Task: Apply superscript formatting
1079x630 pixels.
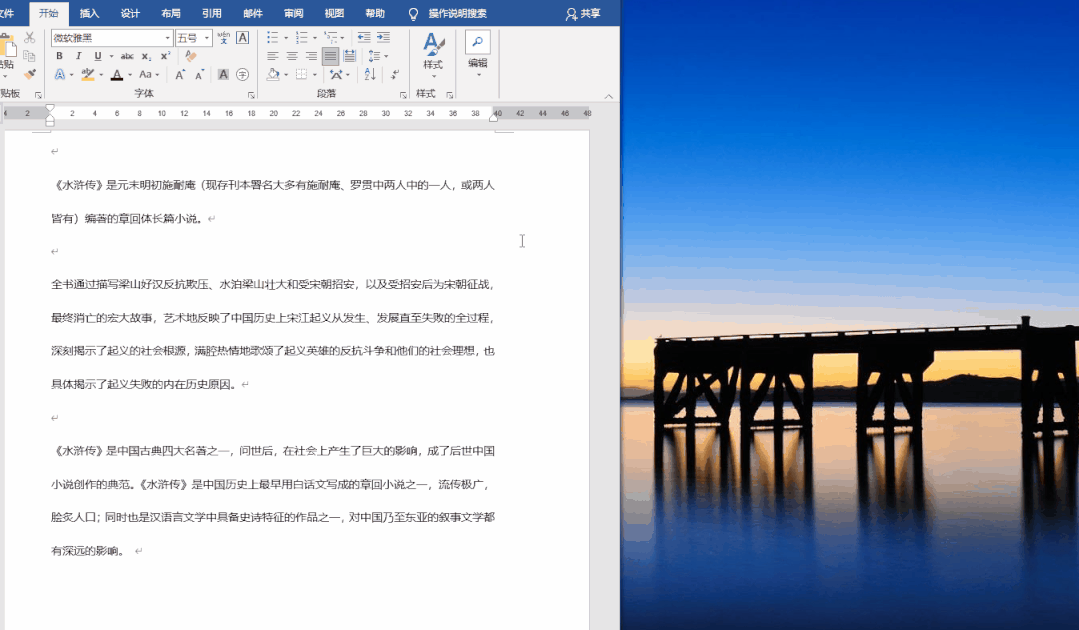Action: pyautogui.click(x=166, y=56)
